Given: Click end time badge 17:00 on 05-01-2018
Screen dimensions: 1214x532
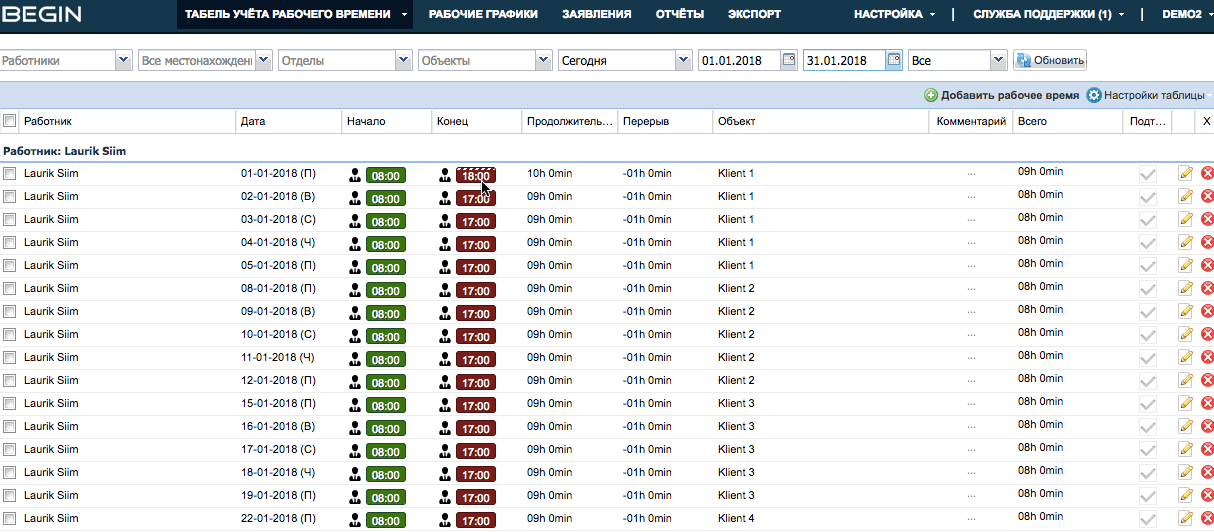Looking at the screenshot, I should [476, 267].
